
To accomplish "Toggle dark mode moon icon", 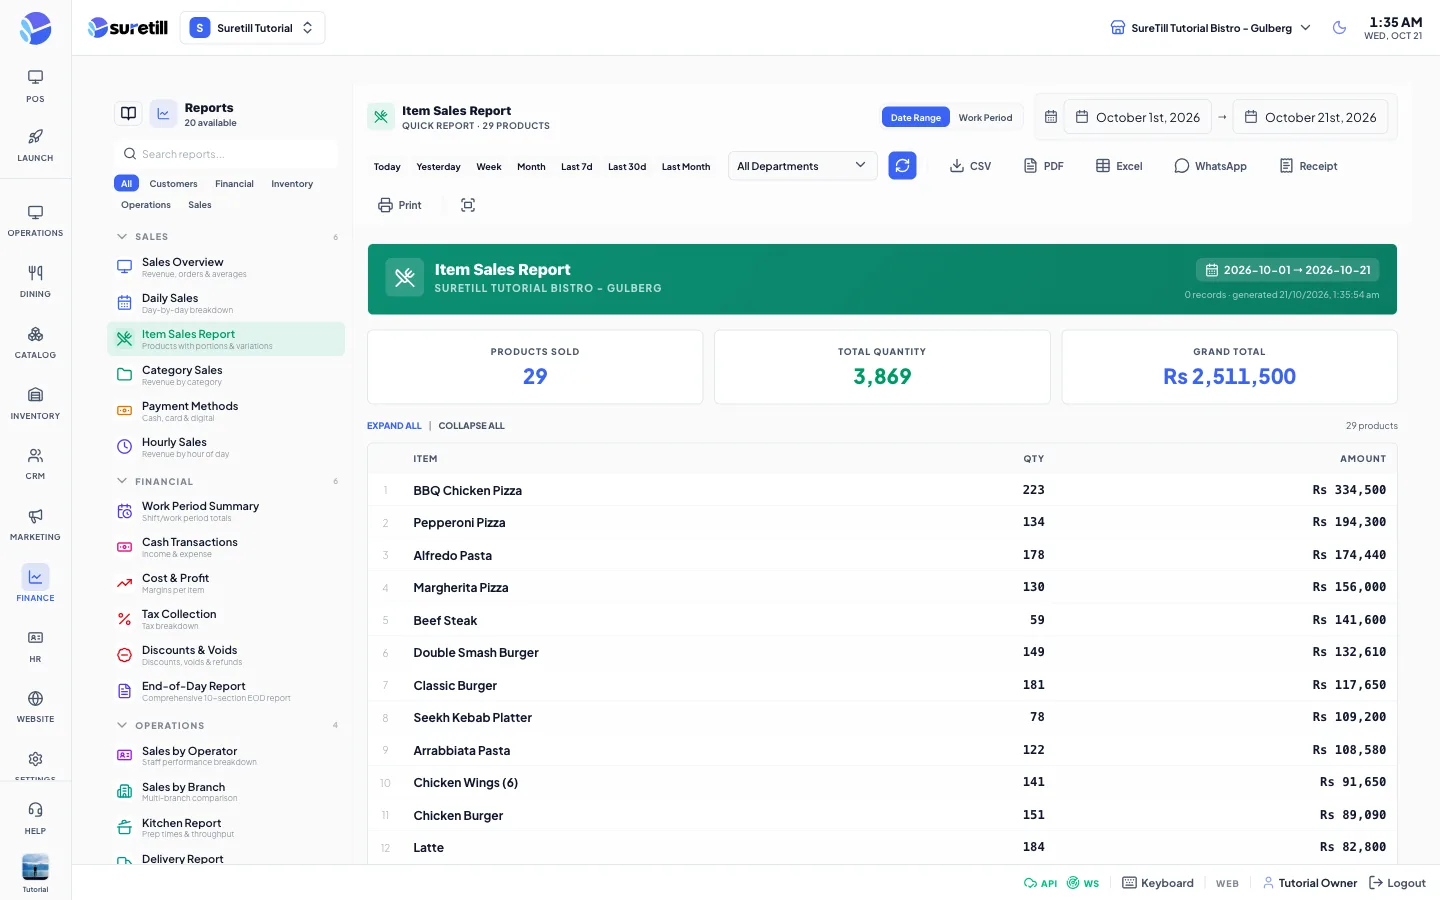I will 1340,28.
